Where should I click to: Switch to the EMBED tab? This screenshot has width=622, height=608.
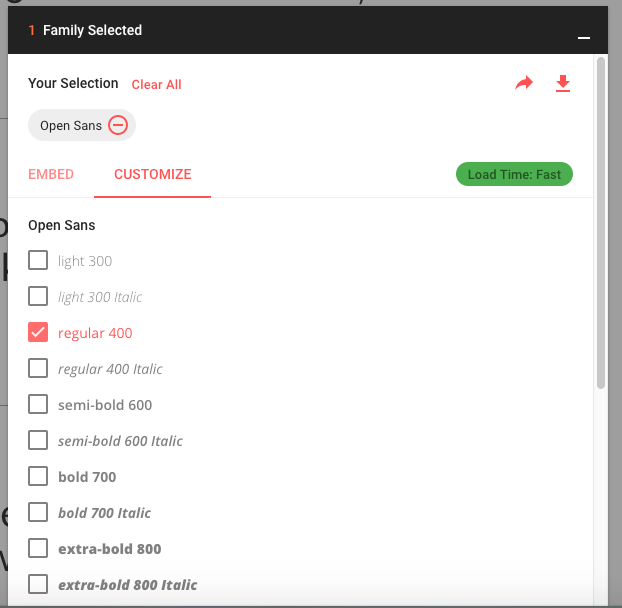click(51, 175)
